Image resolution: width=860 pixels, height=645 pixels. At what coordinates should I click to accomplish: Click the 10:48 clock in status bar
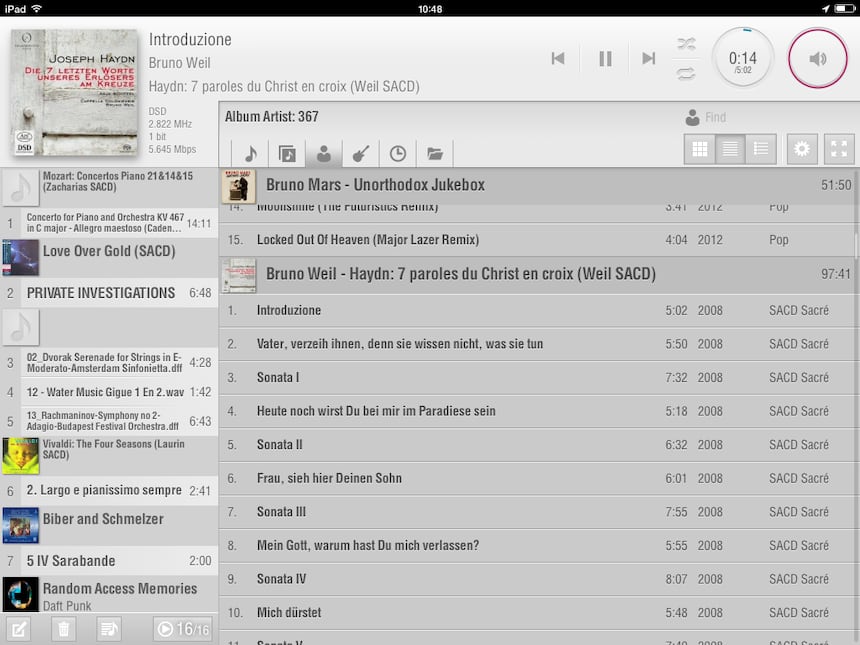[430, 9]
